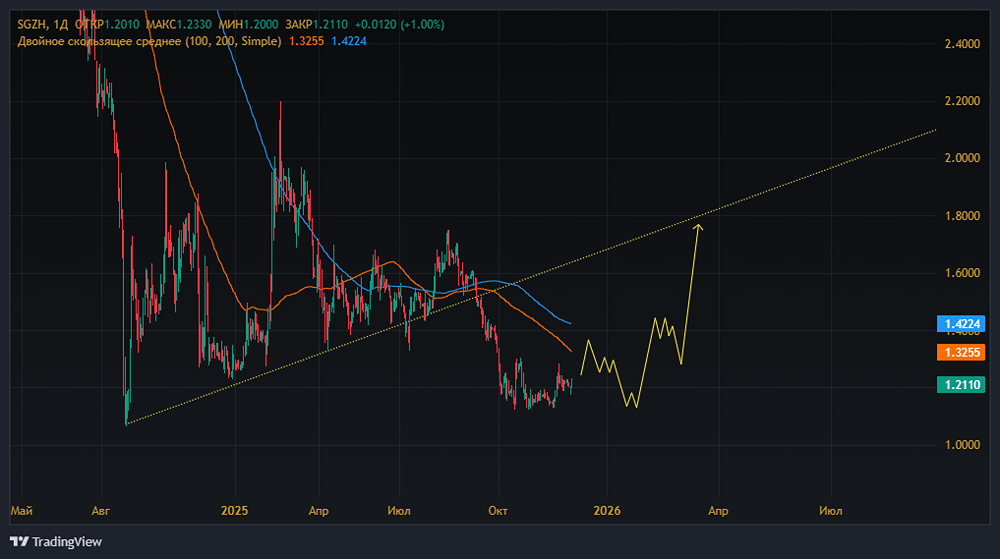Image resolution: width=1000 pixels, height=559 pixels.
Task: Click the orange 1.3255 value in indicator legend
Action: click(x=307, y=41)
